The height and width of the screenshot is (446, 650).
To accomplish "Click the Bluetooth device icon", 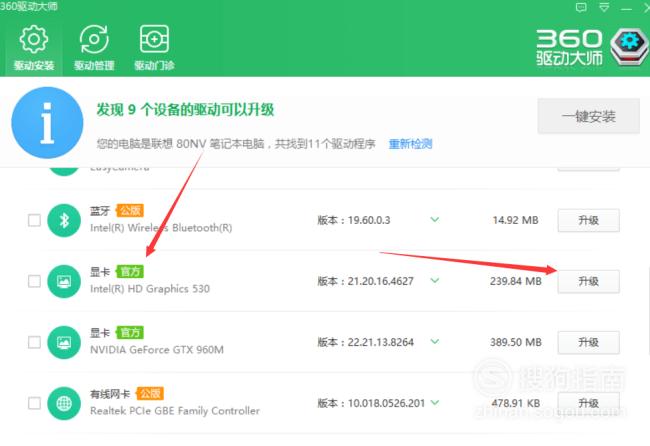I will 64,221.
